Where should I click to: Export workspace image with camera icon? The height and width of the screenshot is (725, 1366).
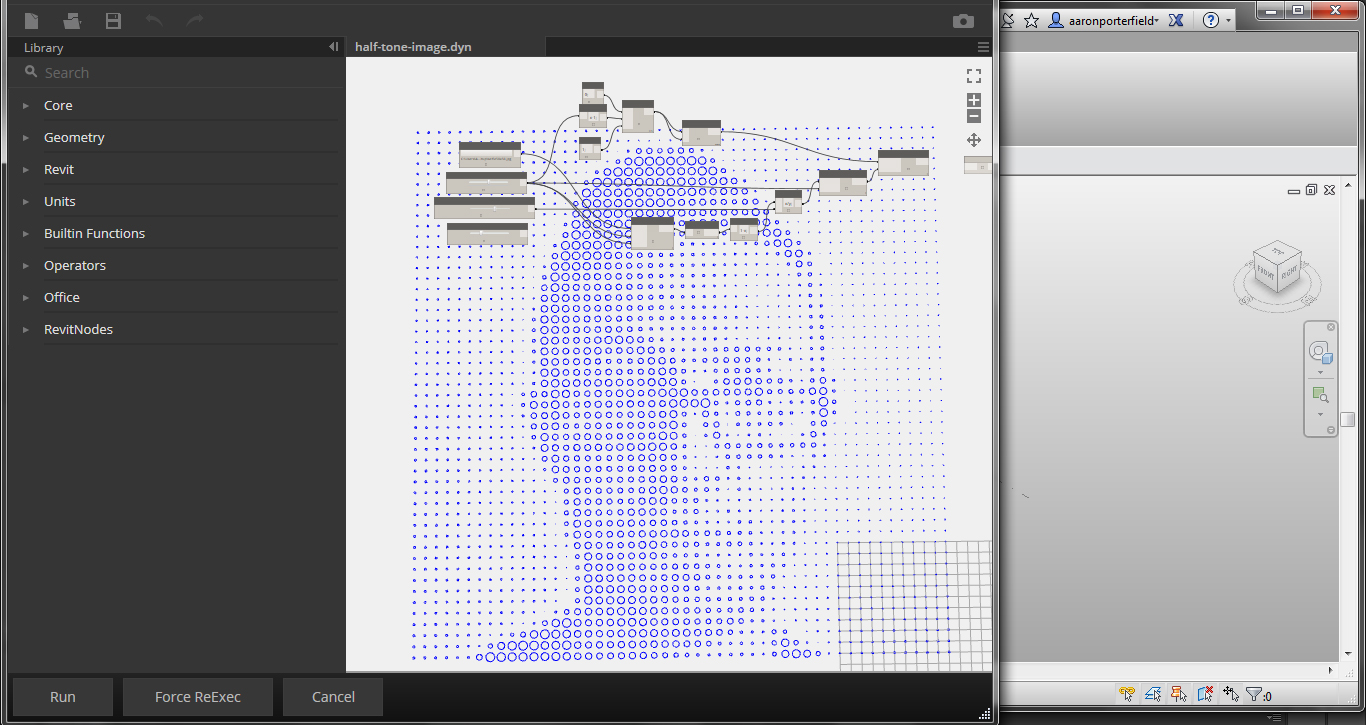[x=963, y=21]
